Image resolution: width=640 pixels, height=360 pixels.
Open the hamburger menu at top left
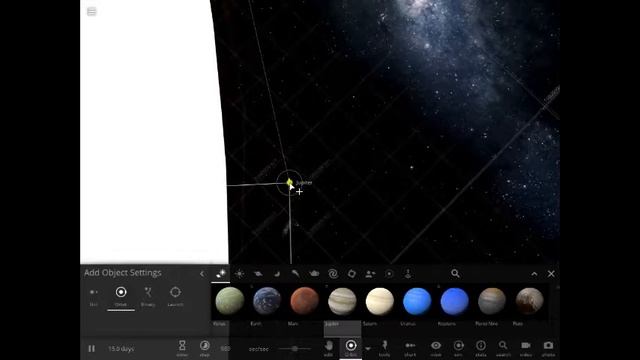[91, 11]
